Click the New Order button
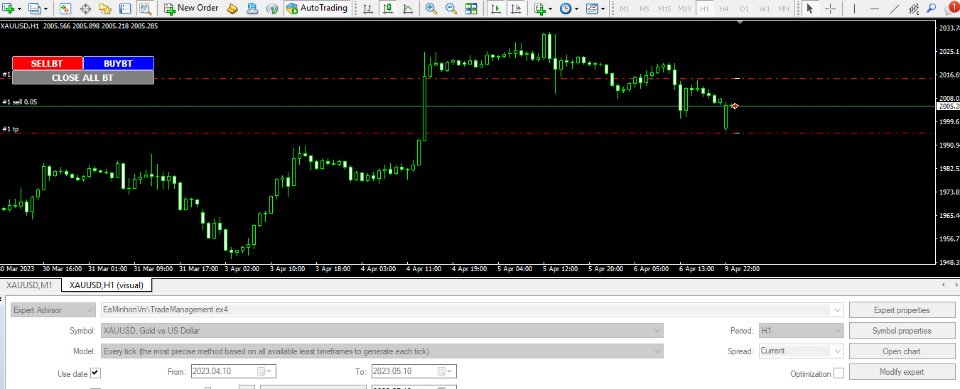This screenshot has width=960, height=389. pos(191,9)
